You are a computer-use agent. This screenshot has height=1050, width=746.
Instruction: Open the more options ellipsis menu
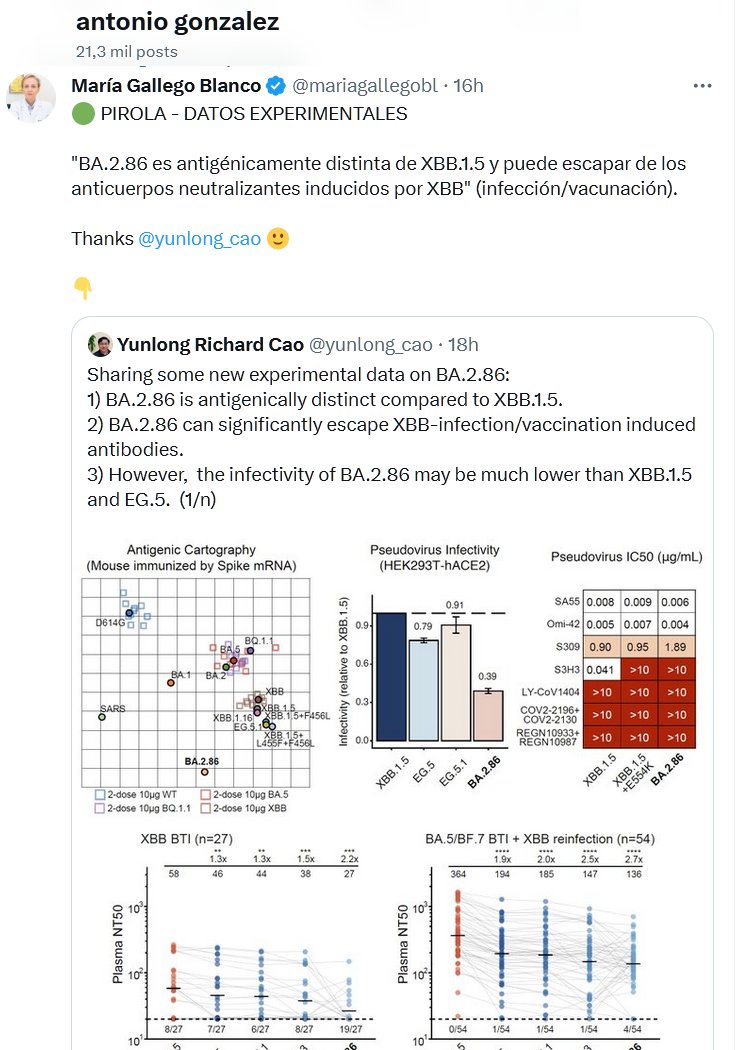point(703,87)
